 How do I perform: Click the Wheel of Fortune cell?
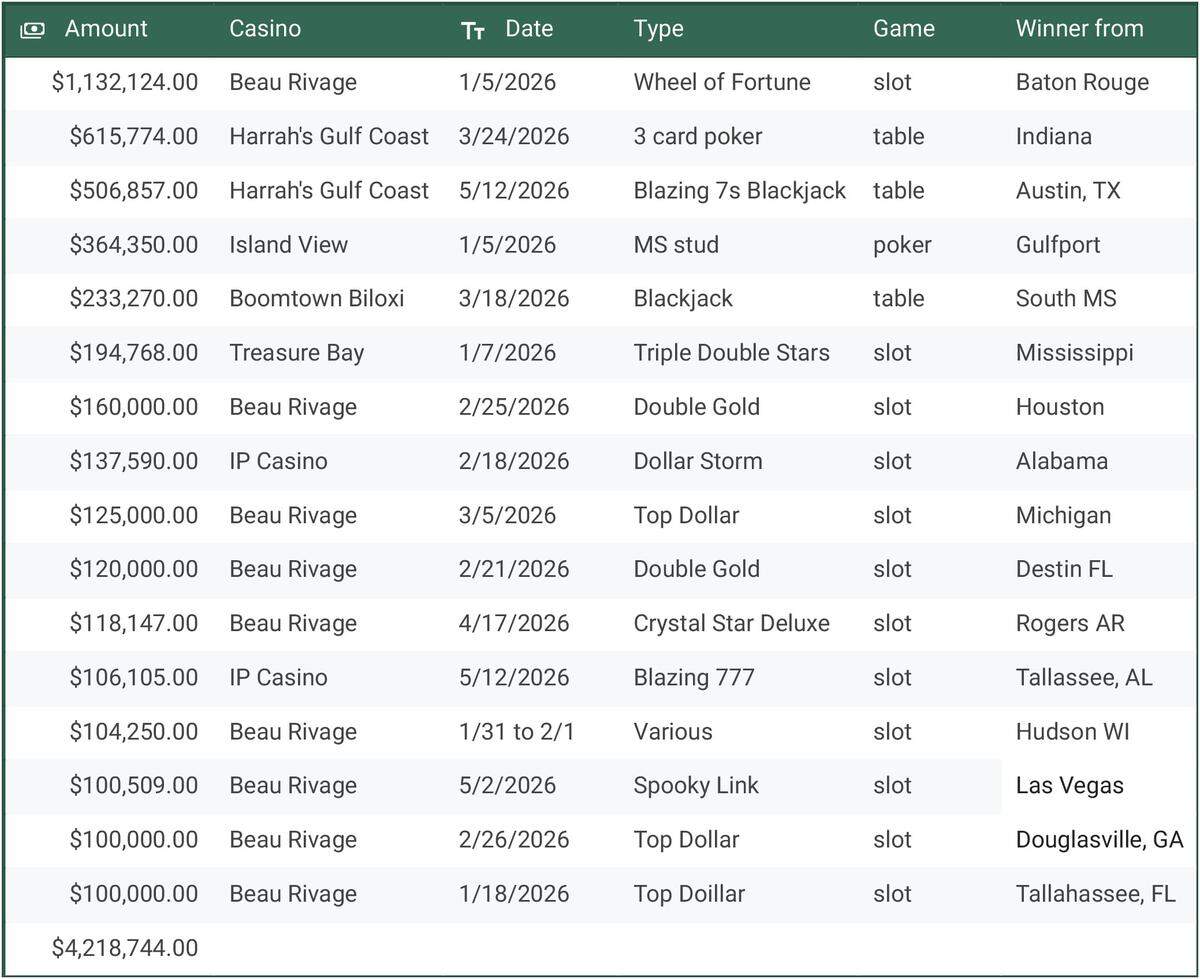tap(722, 82)
